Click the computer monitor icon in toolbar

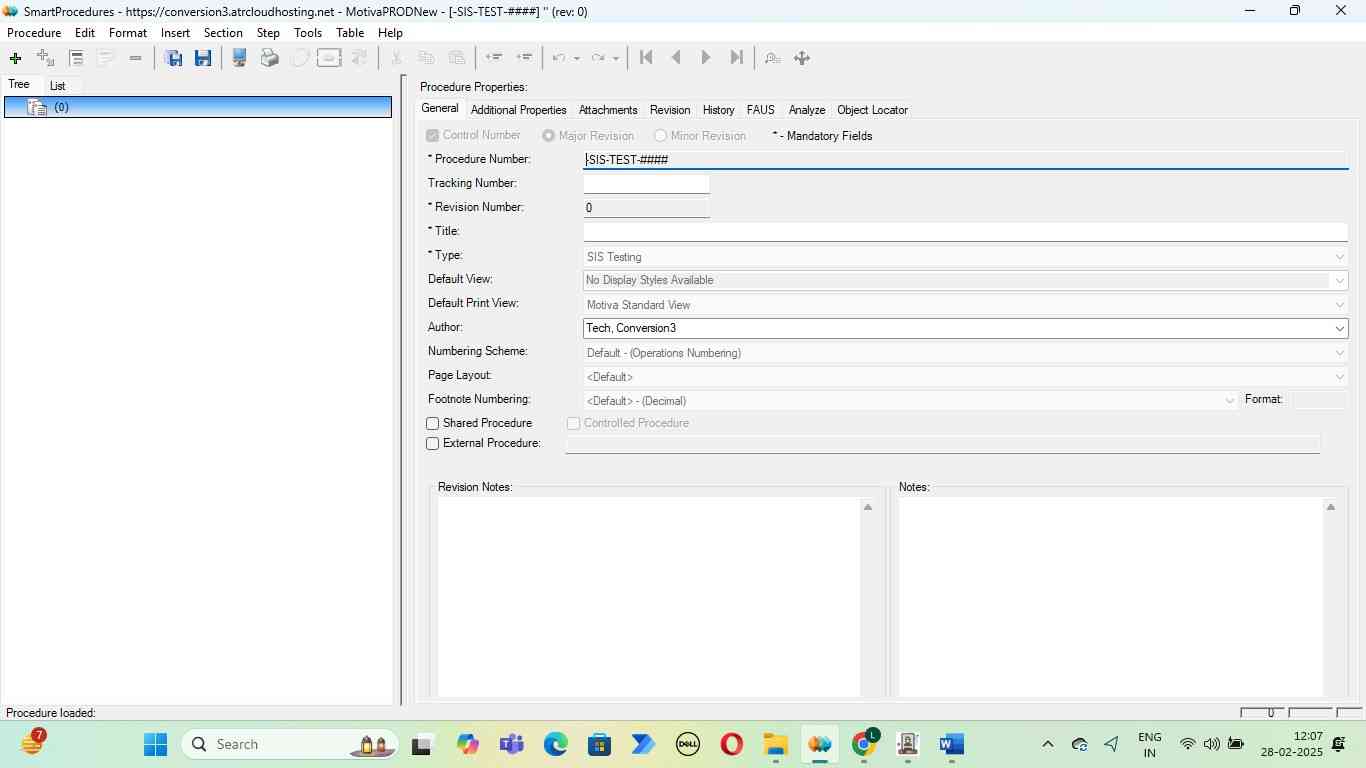[239, 58]
